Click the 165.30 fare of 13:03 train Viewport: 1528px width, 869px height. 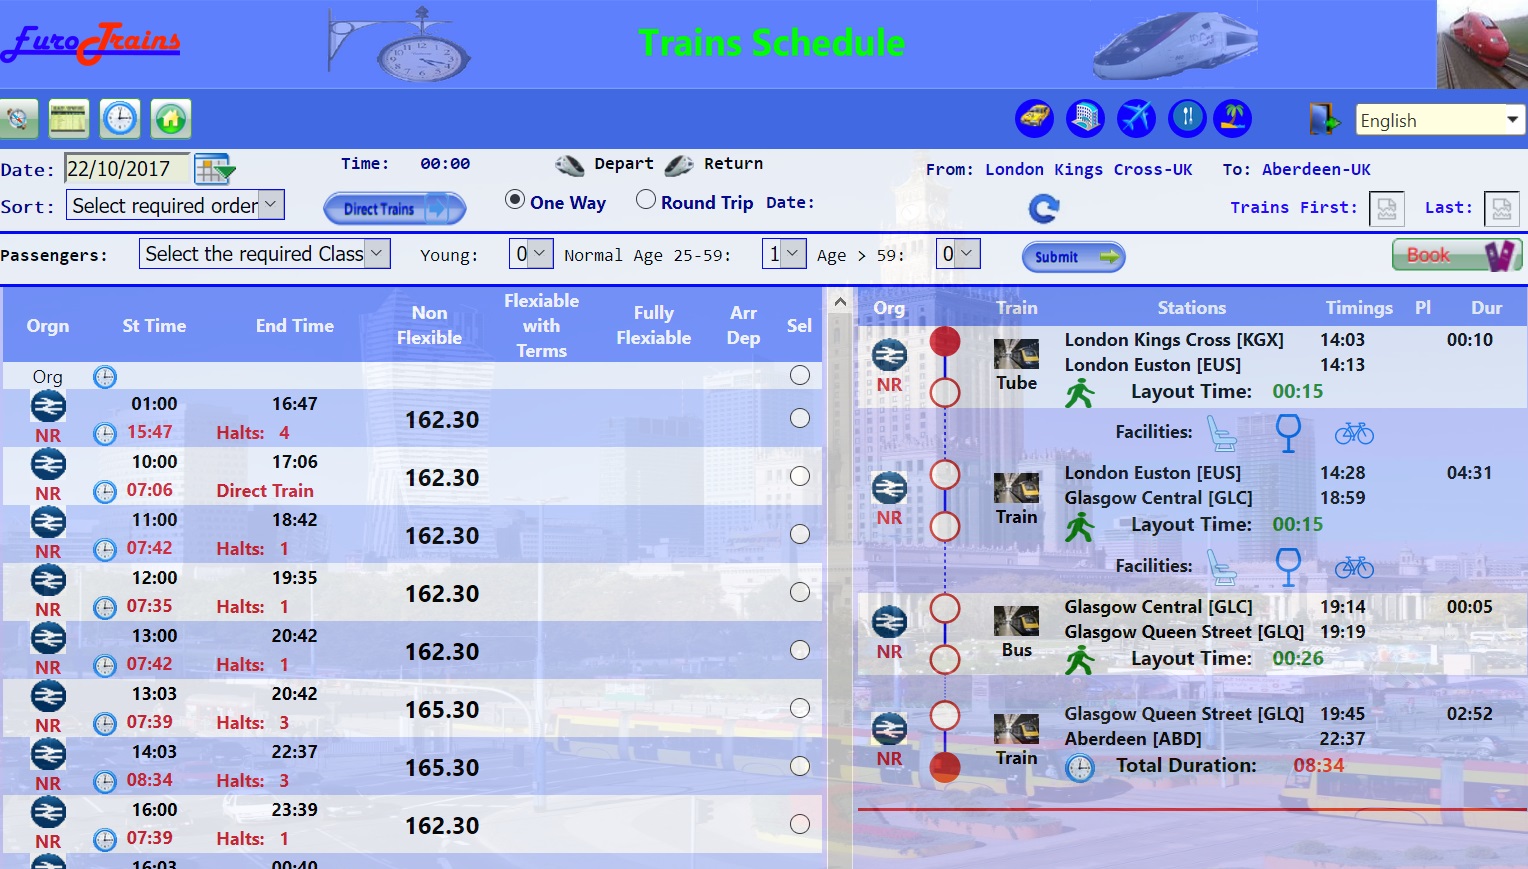[x=442, y=710]
